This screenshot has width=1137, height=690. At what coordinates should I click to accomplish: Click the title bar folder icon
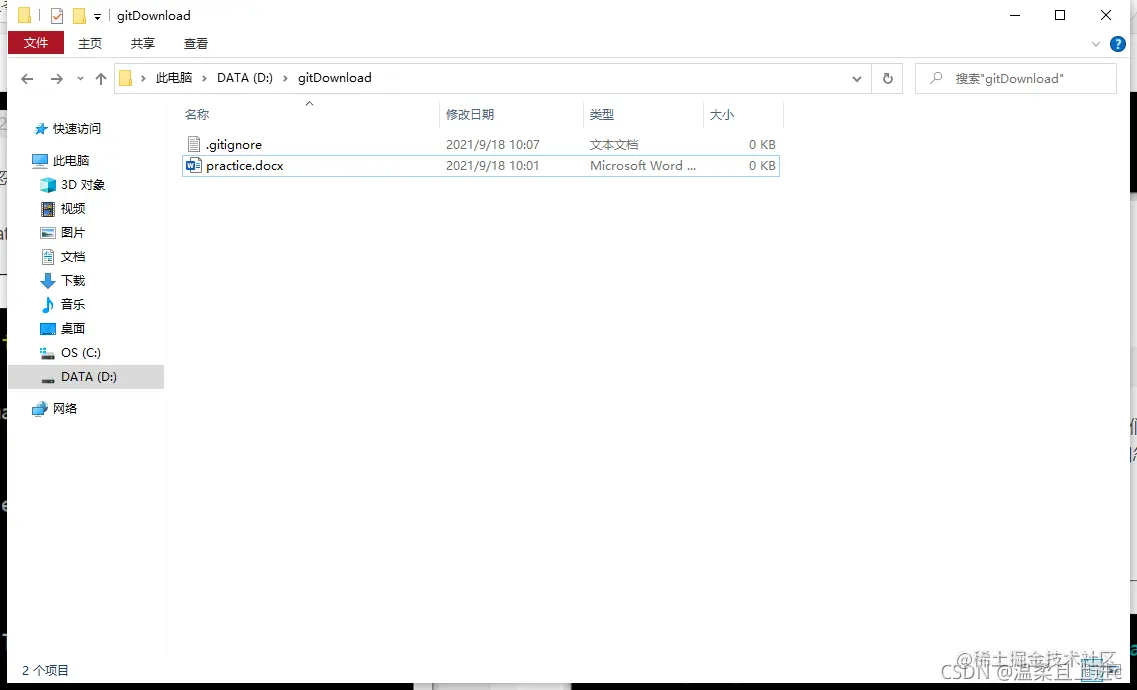(x=25, y=15)
